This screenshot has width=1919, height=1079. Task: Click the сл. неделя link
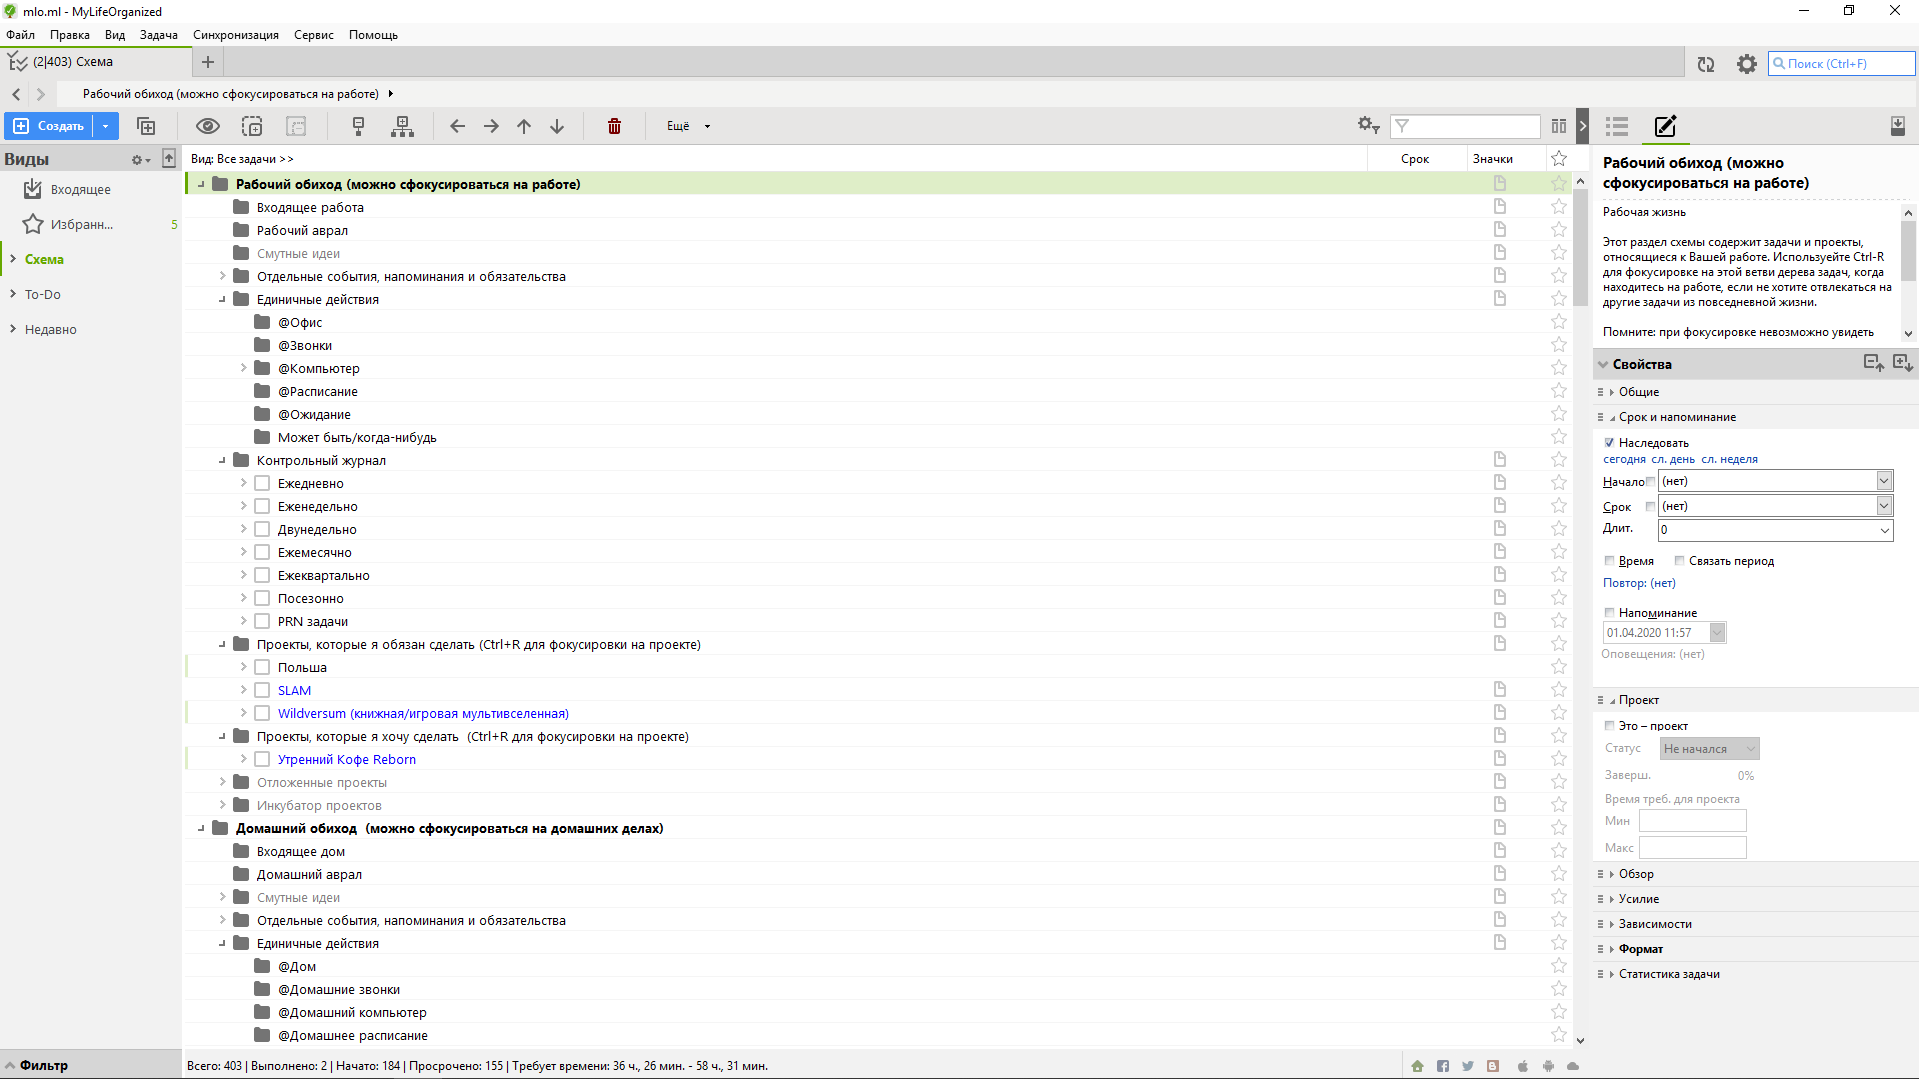(x=1729, y=460)
